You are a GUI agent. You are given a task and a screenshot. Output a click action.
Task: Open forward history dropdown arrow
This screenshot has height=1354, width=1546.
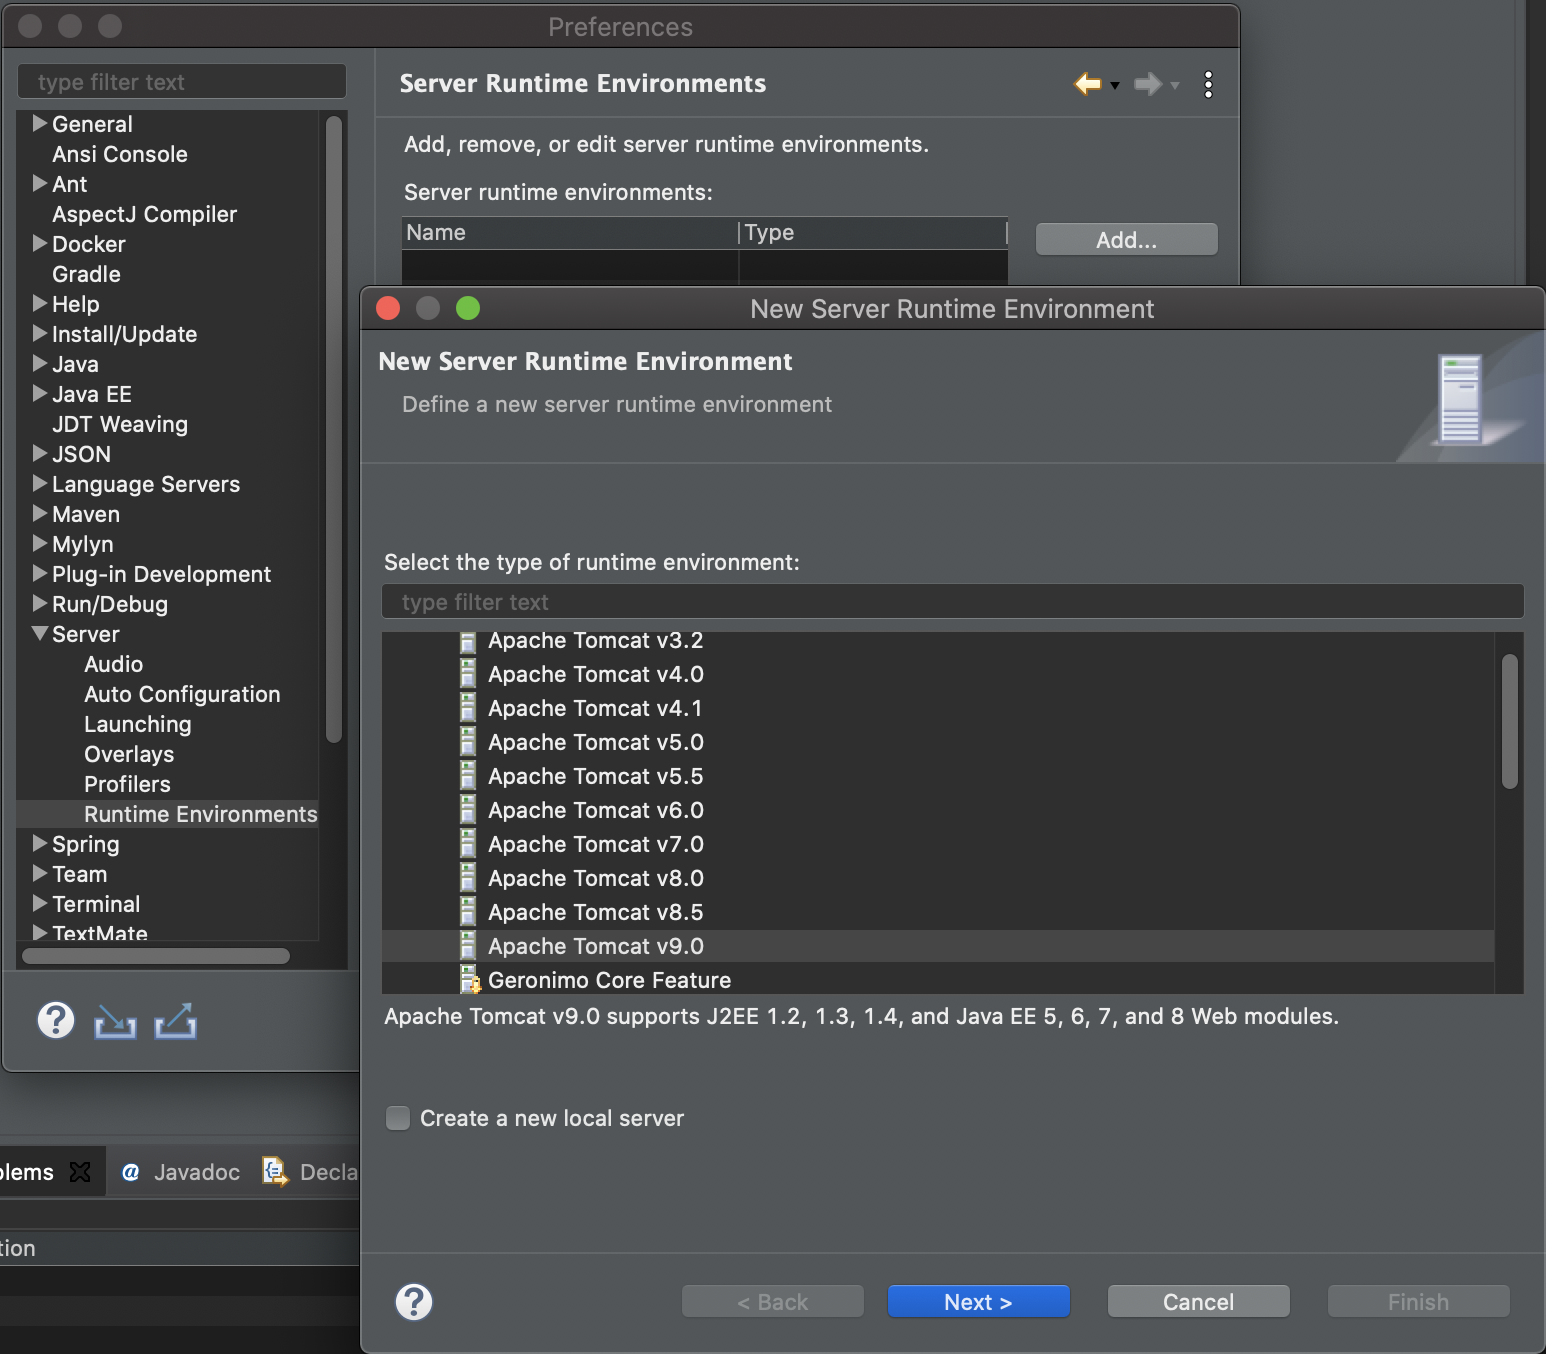[x=1175, y=85]
